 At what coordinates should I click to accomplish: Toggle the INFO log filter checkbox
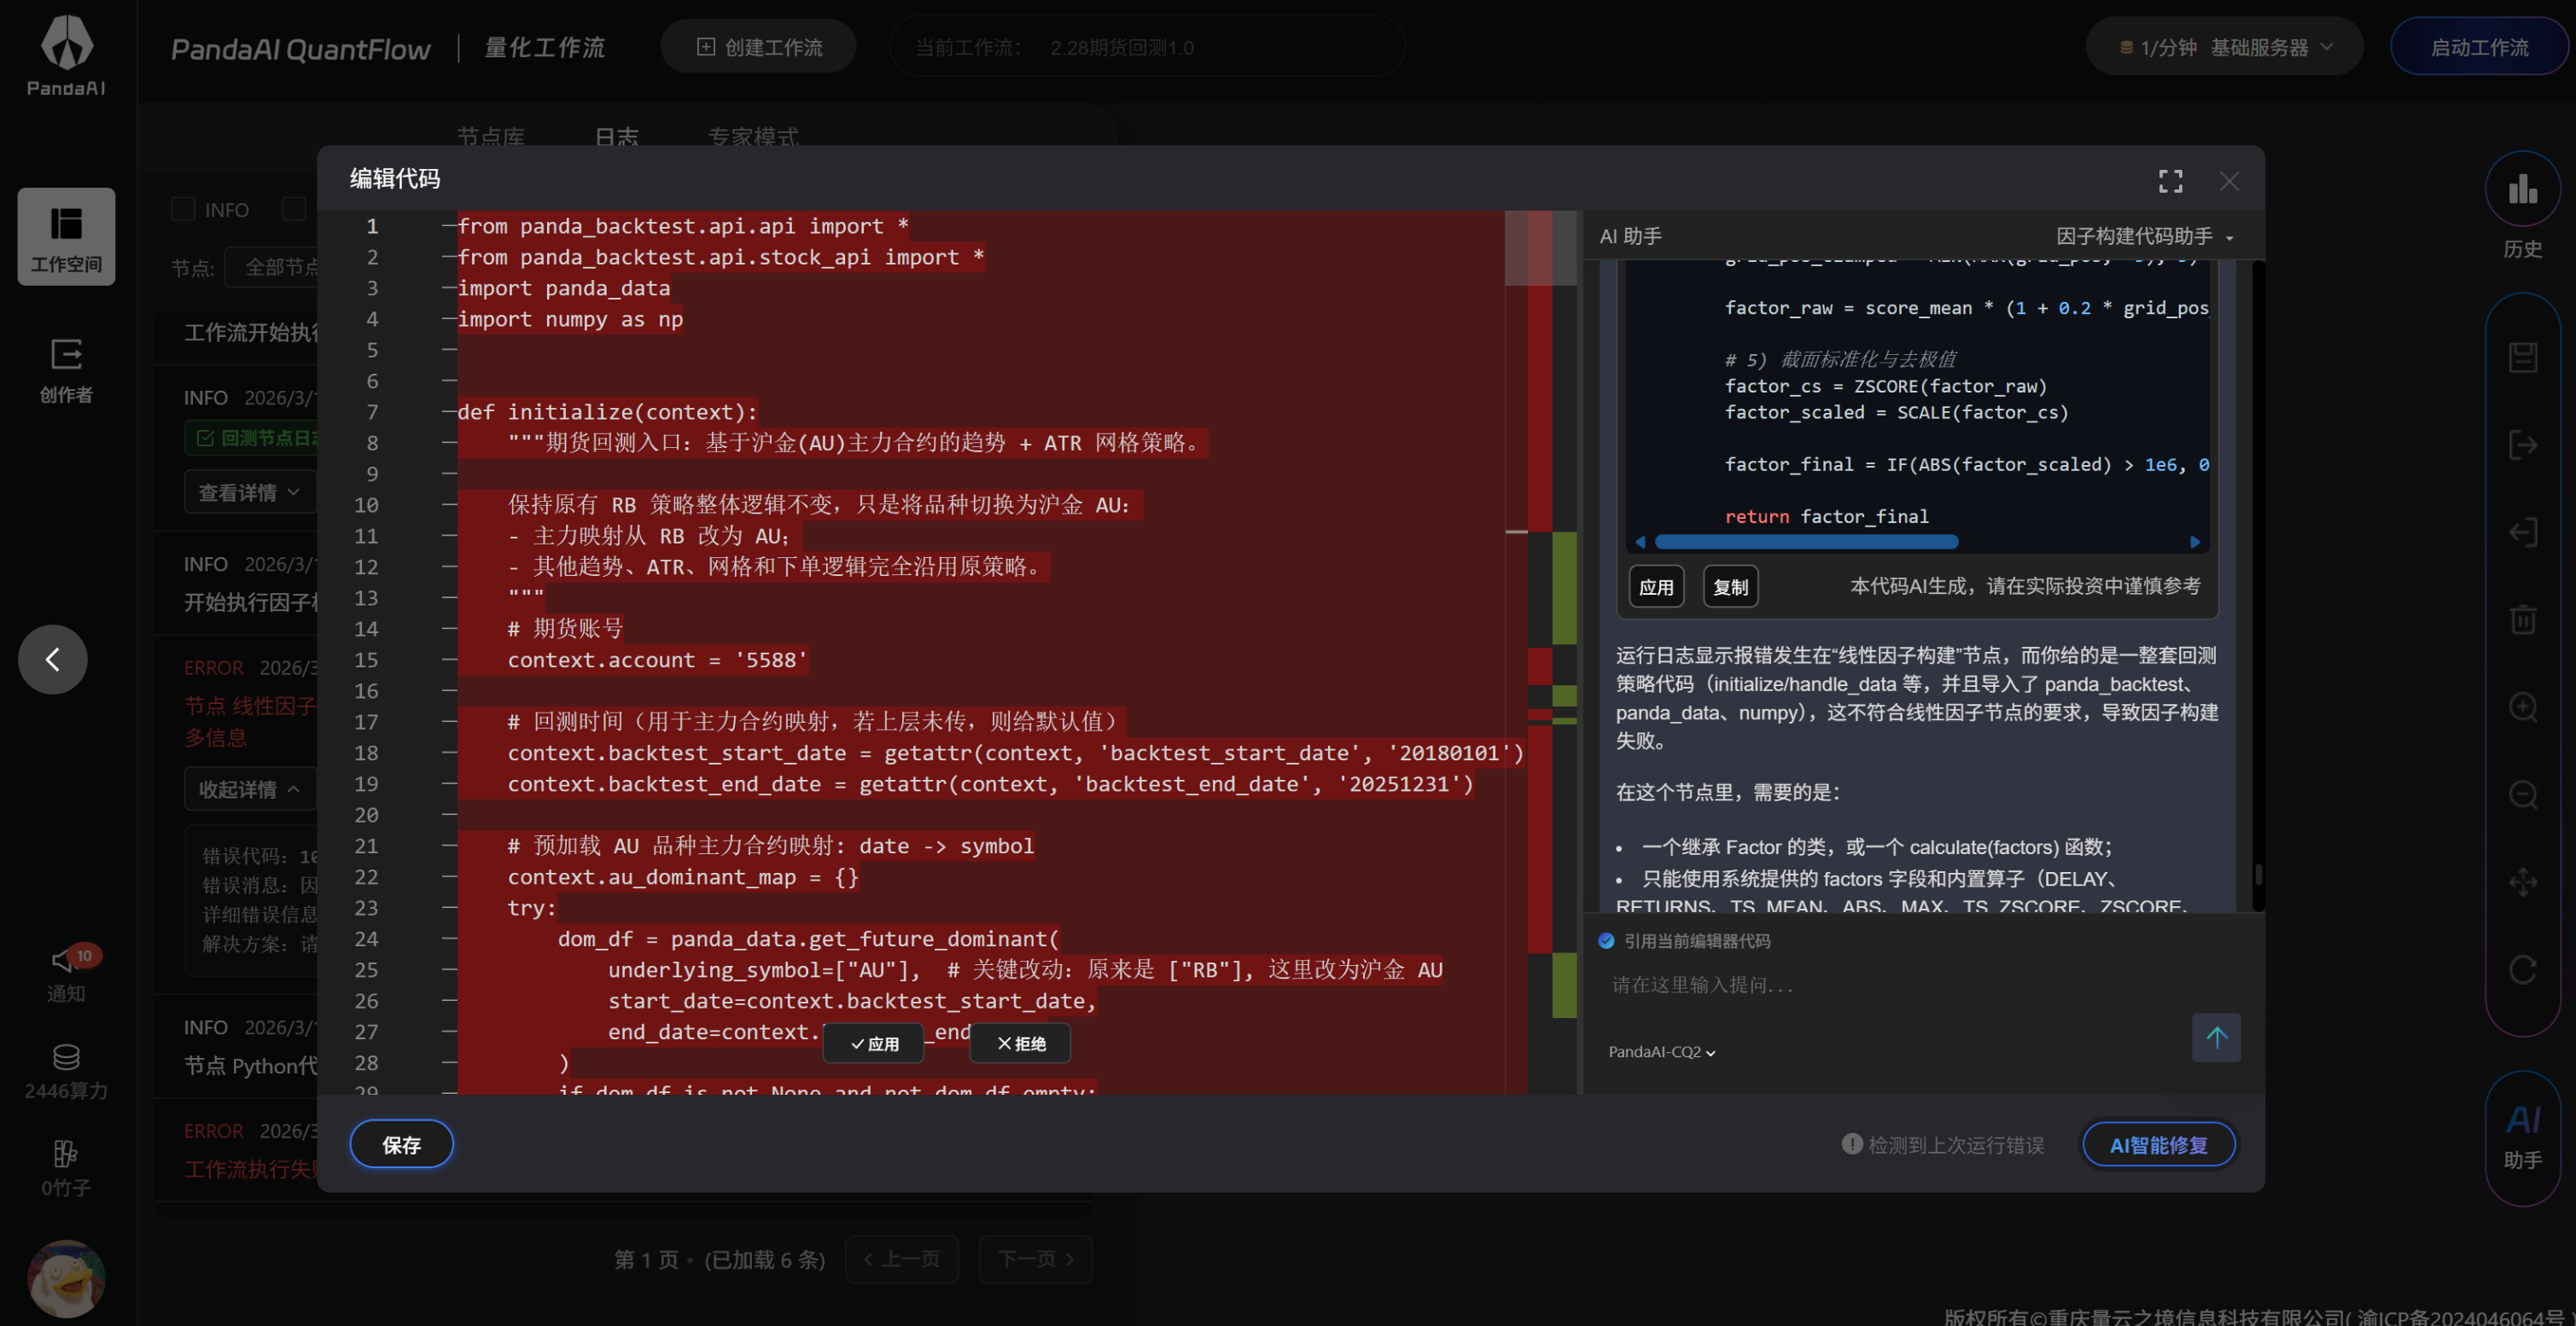pyautogui.click(x=183, y=209)
